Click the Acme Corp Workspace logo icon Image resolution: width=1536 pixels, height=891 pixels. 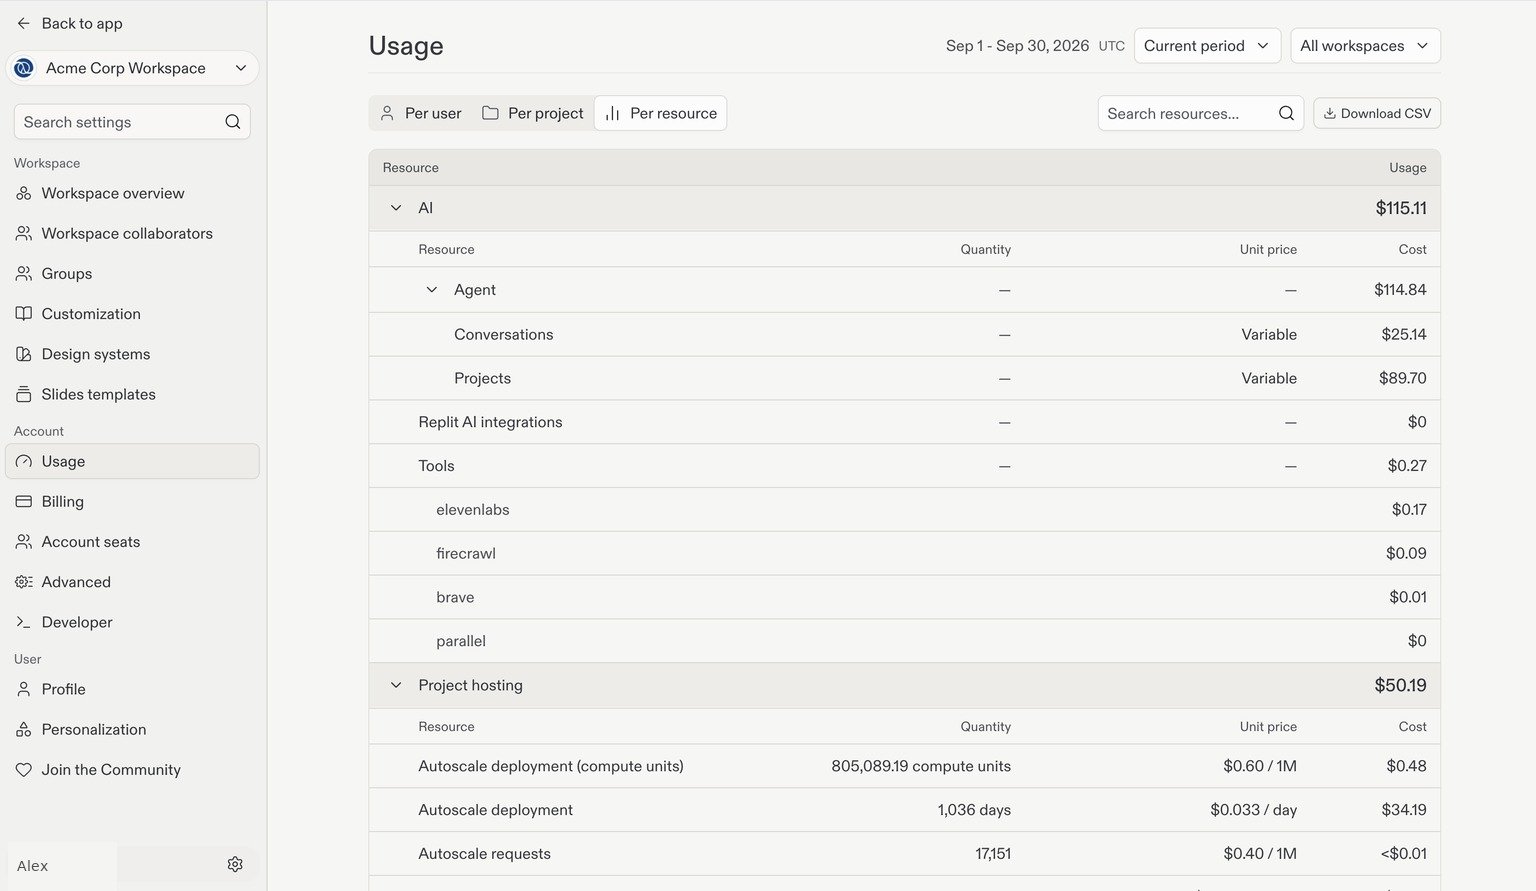[x=24, y=68]
